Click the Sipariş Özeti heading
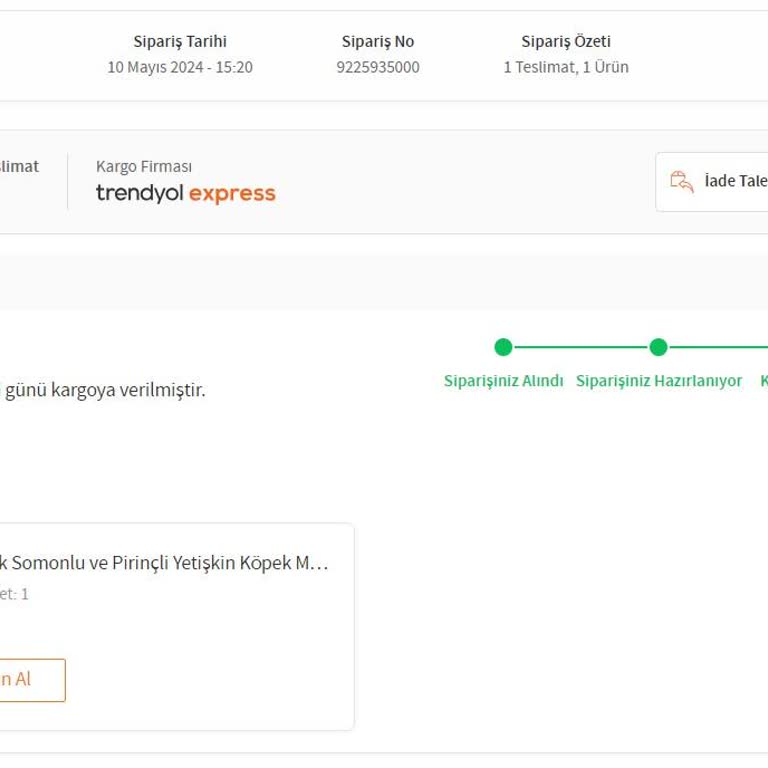 pos(566,42)
